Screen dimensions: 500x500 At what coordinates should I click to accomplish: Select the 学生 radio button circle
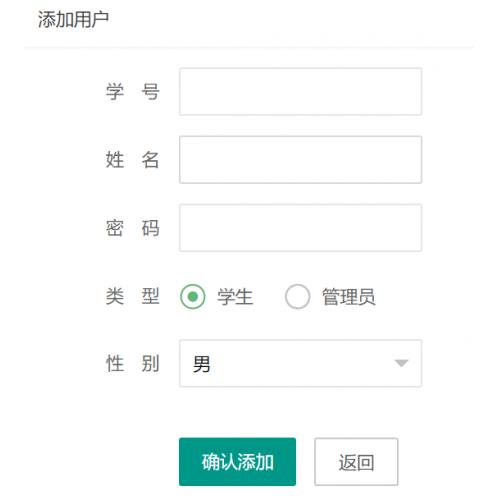coord(193,296)
